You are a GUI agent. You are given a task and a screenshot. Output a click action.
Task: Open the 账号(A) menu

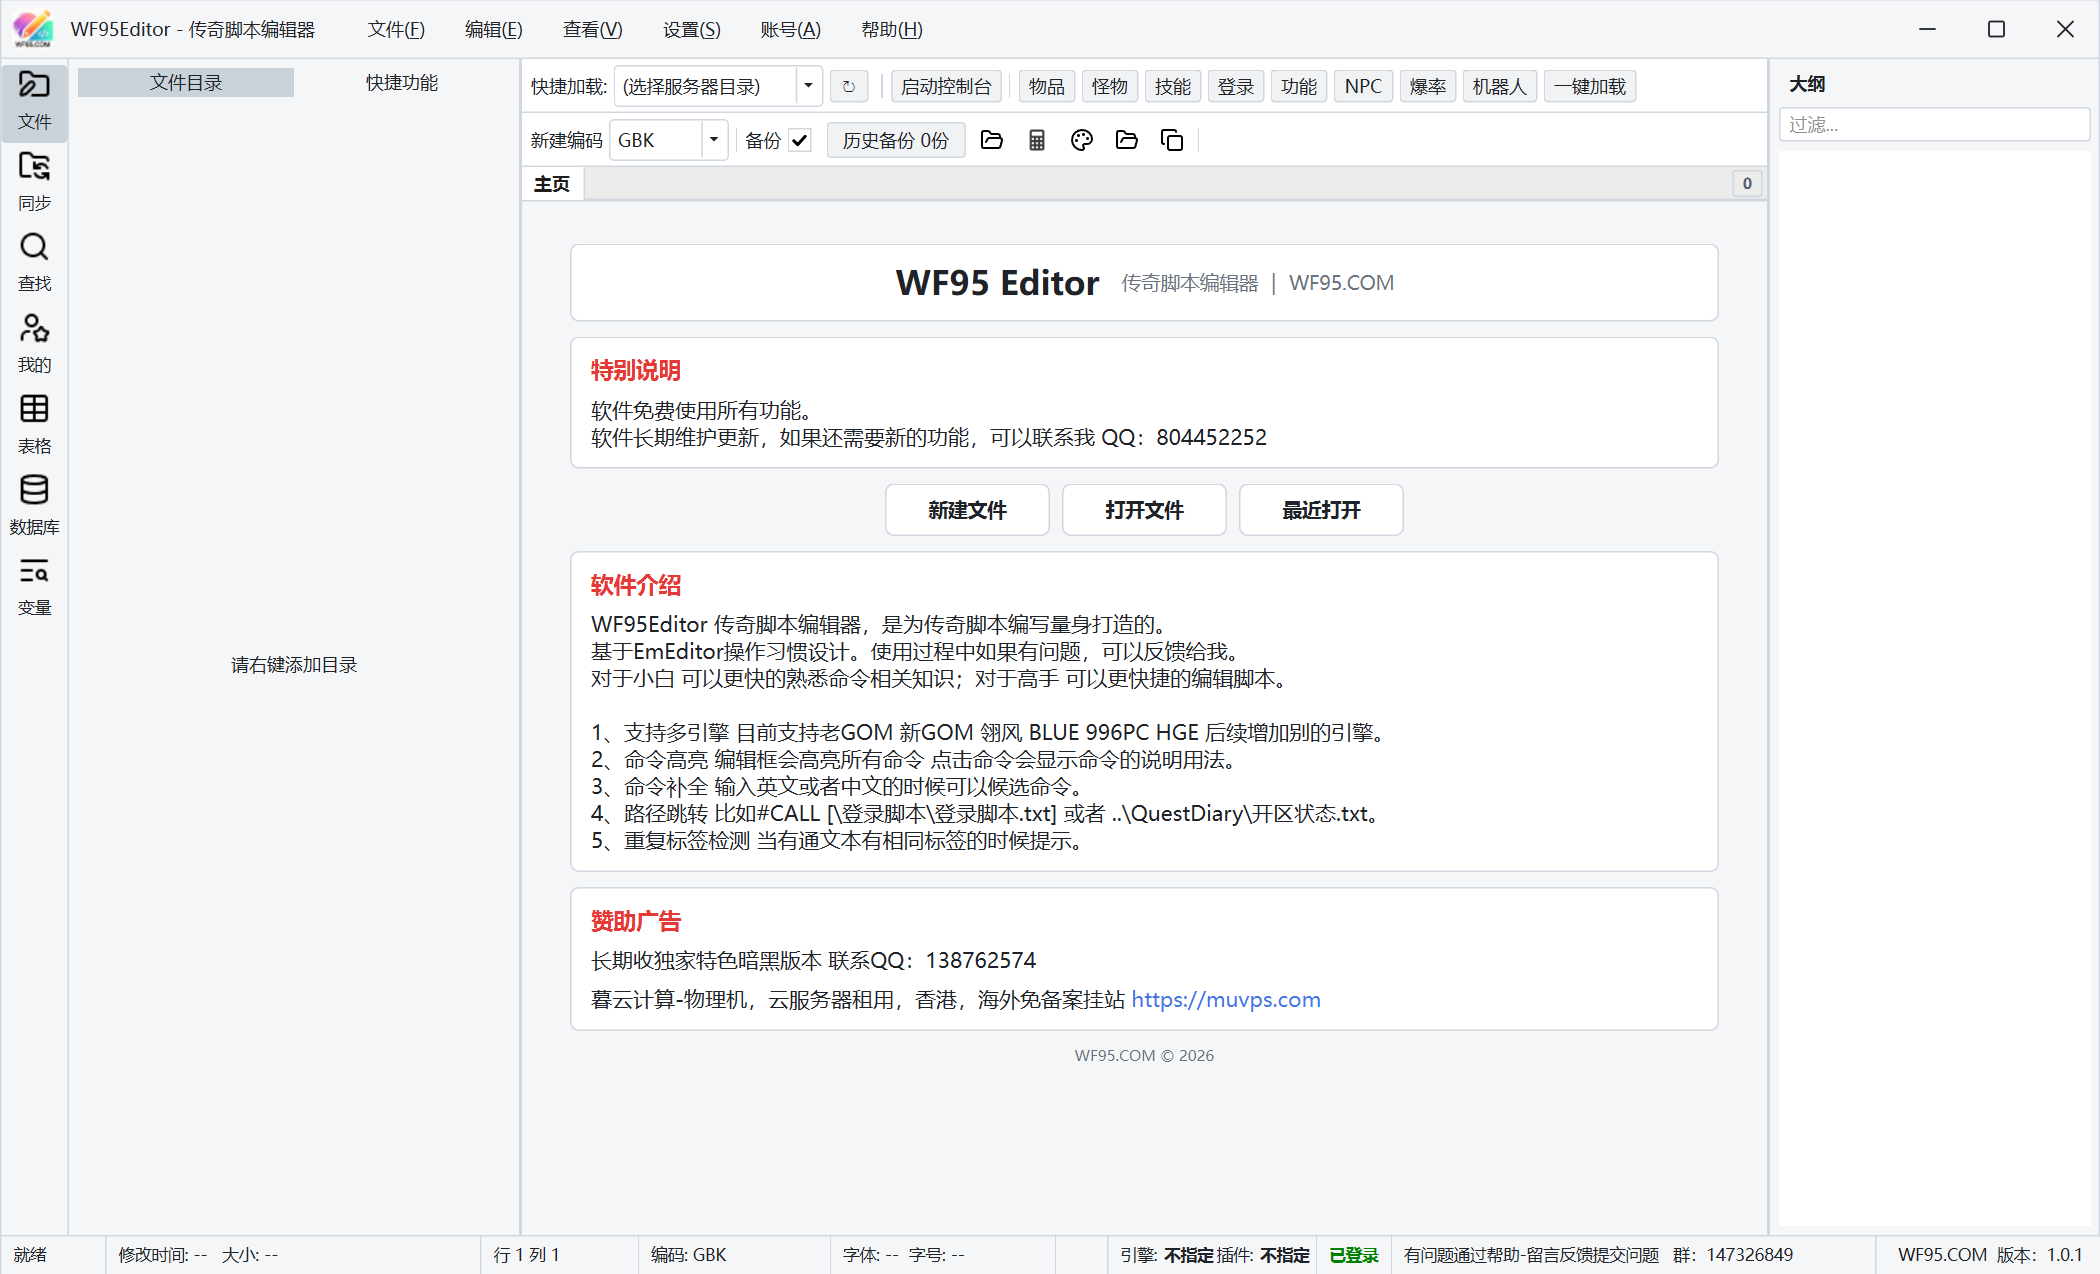790,30
